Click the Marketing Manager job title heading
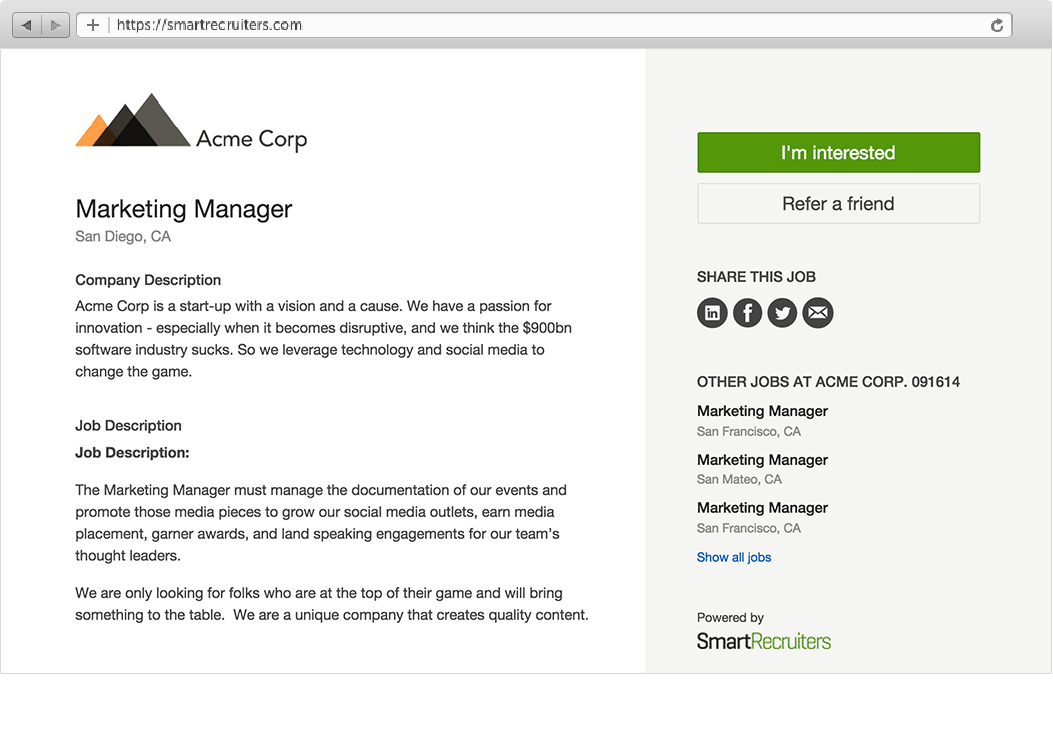Viewport: 1053px width, 730px height. [x=184, y=209]
